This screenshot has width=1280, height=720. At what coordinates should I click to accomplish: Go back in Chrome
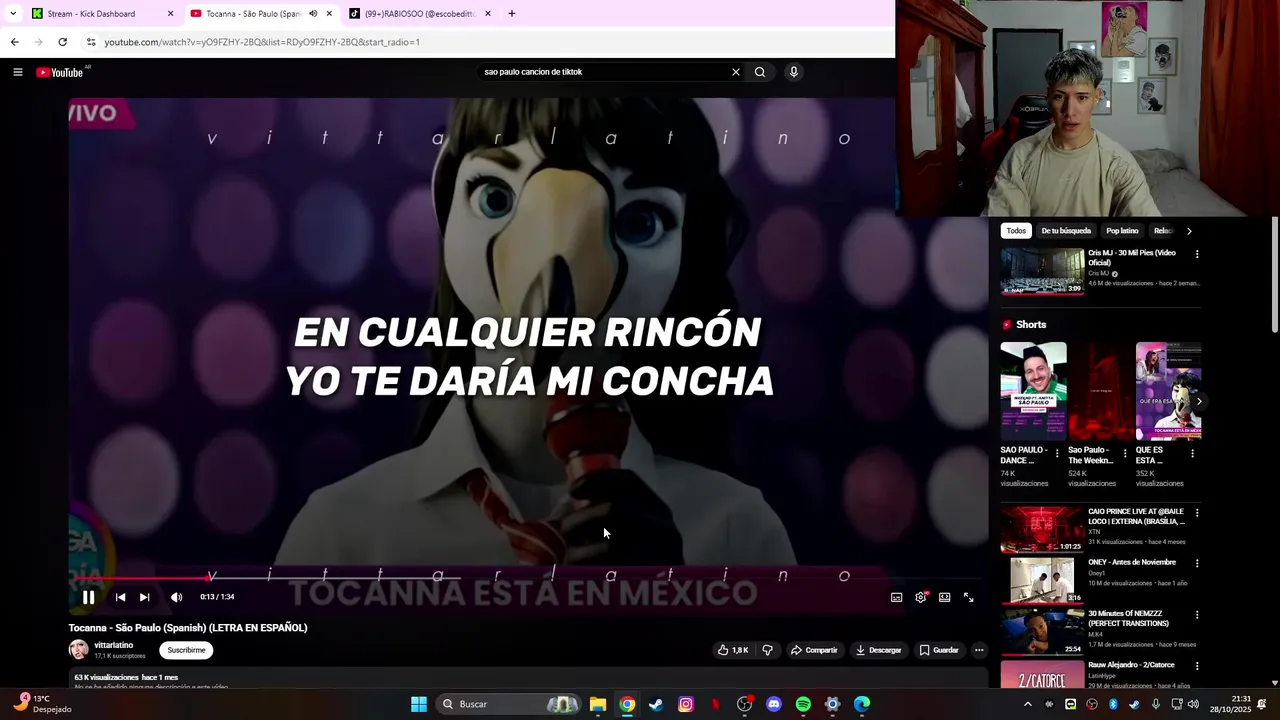pos(14,42)
